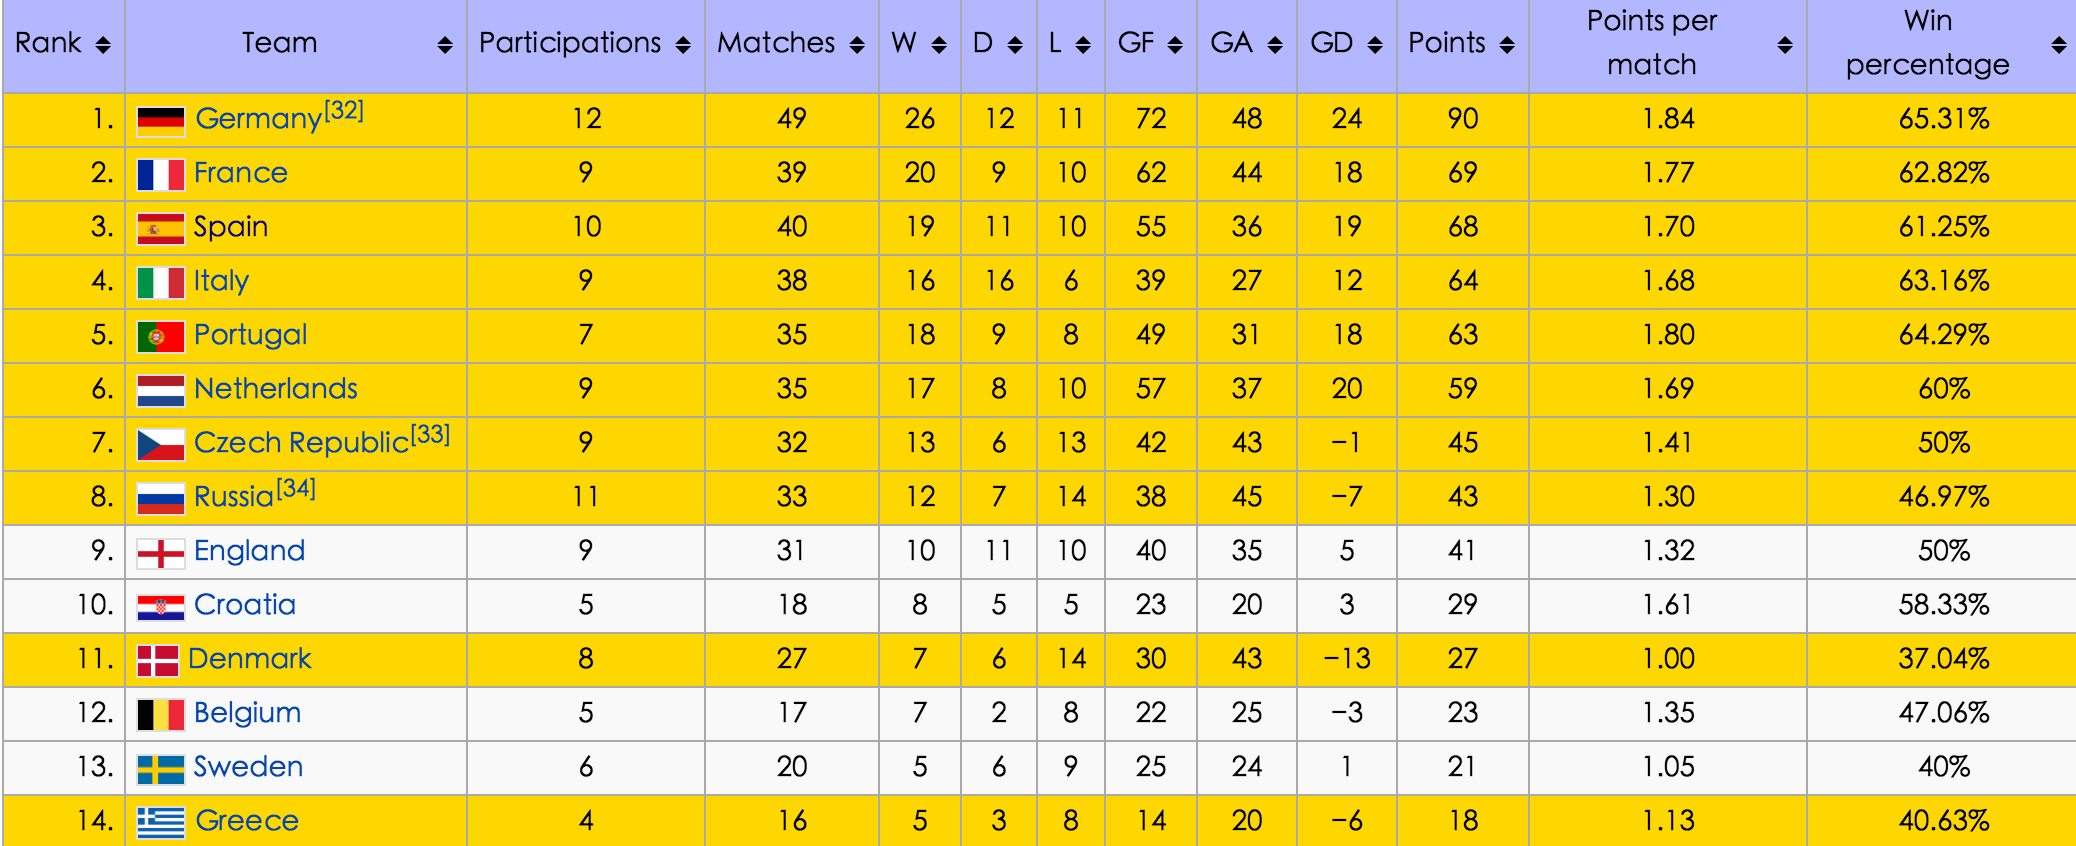Open the Netherlands team link
Screen dimensions: 2076x846
click(x=276, y=389)
